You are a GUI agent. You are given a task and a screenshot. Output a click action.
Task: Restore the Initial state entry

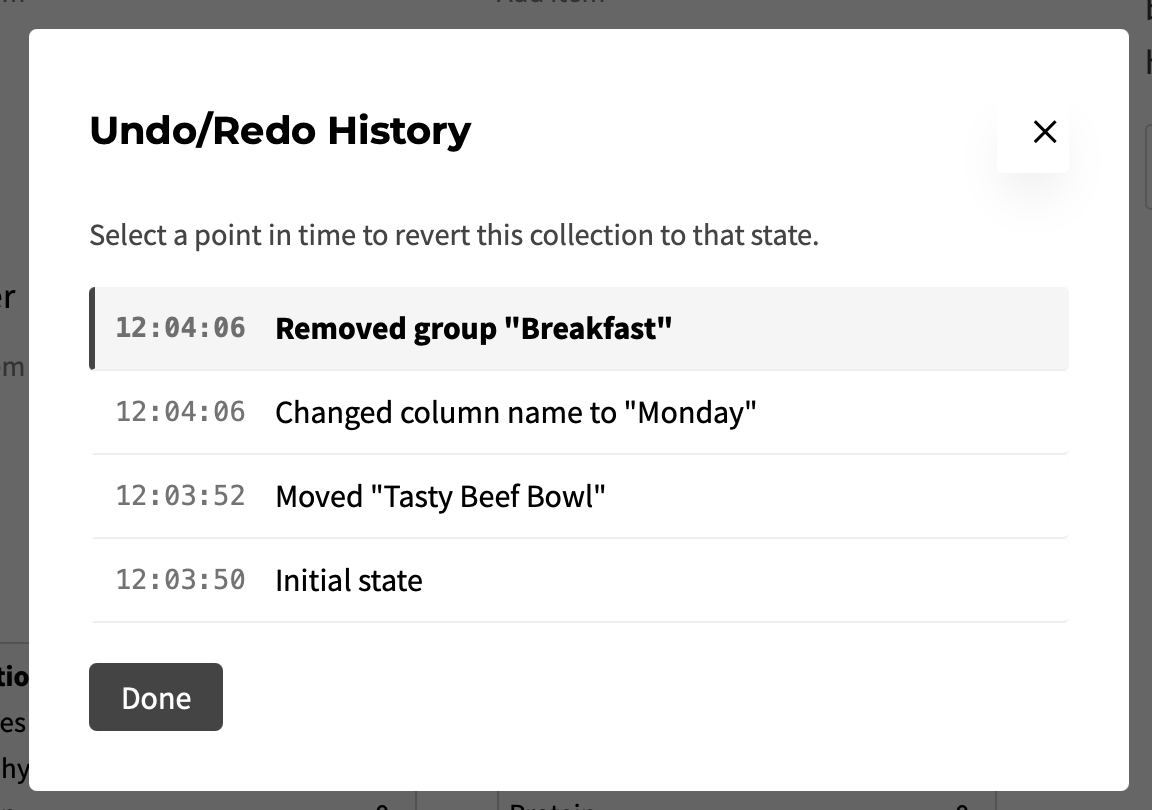348,580
